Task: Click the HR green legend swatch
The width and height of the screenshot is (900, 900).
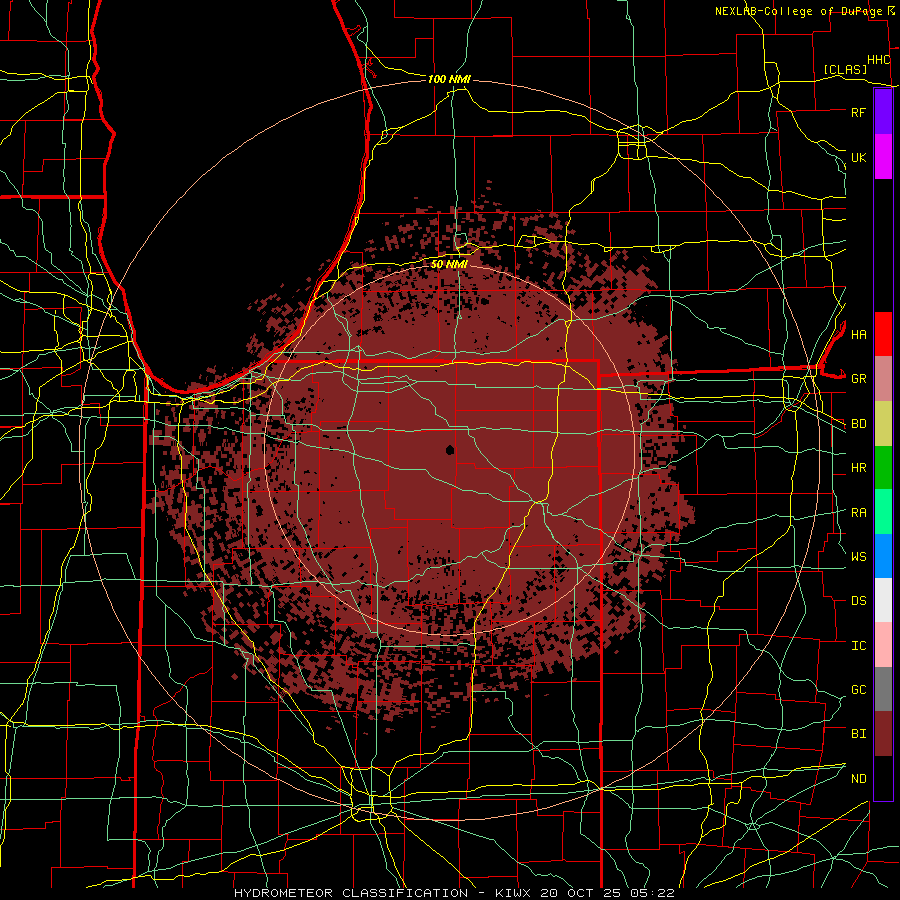Action: tap(883, 468)
